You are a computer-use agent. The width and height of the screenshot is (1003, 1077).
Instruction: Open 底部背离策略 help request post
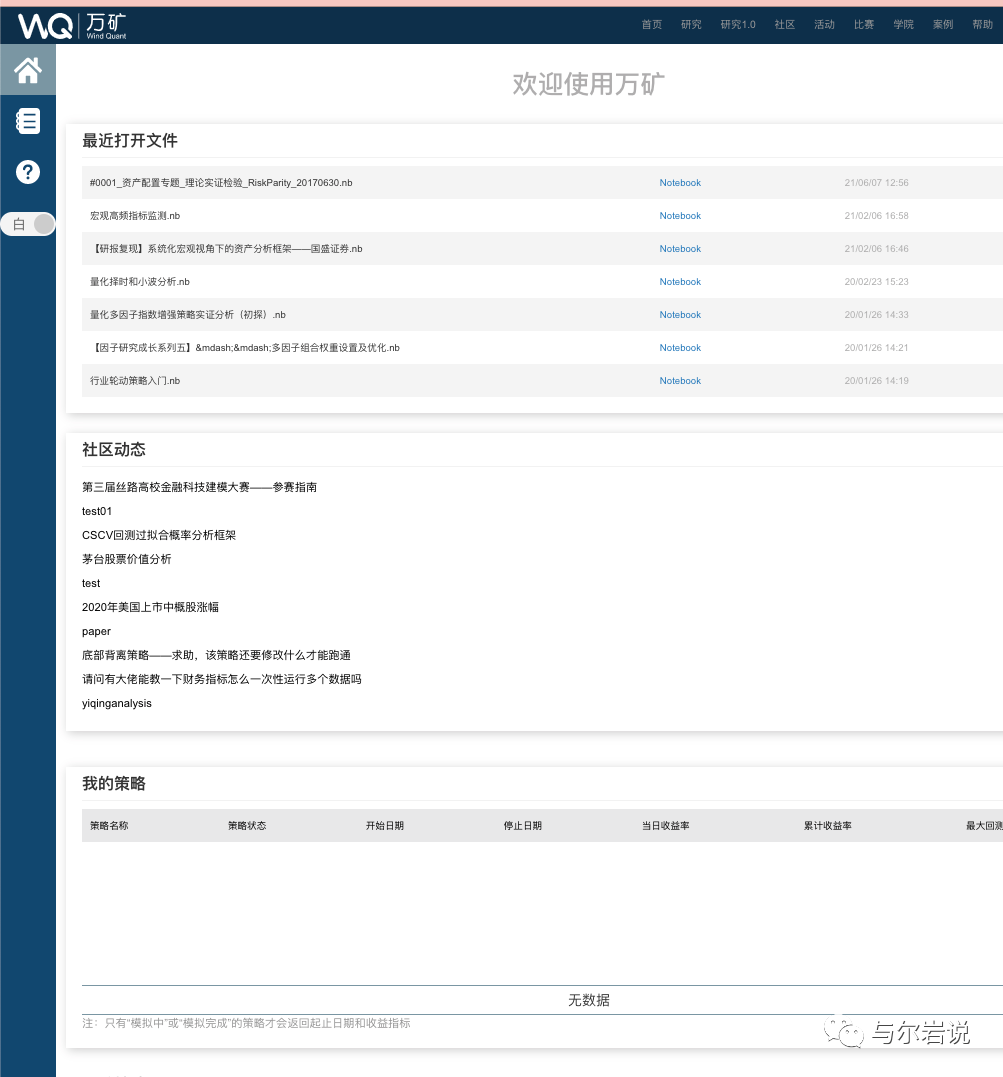point(216,655)
